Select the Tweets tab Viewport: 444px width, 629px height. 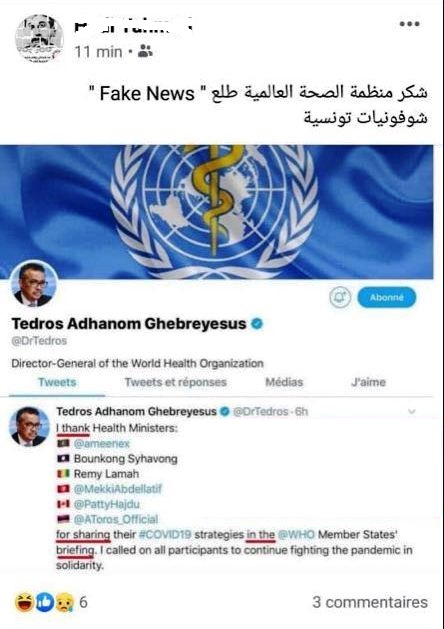[x=57, y=382]
